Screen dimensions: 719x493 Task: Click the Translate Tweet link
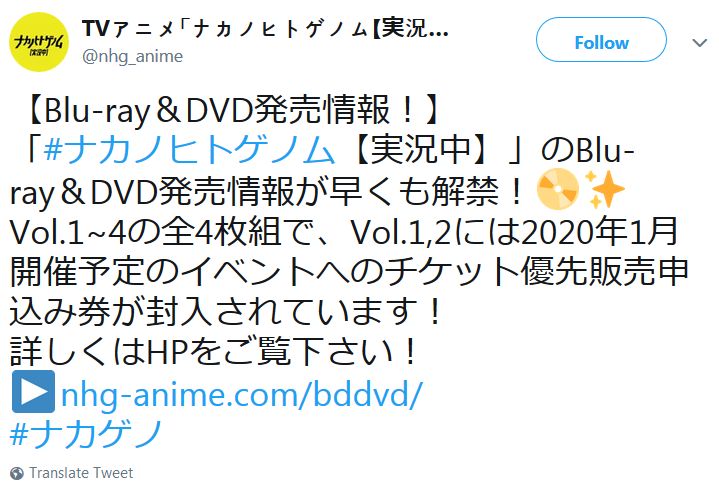tap(81, 473)
